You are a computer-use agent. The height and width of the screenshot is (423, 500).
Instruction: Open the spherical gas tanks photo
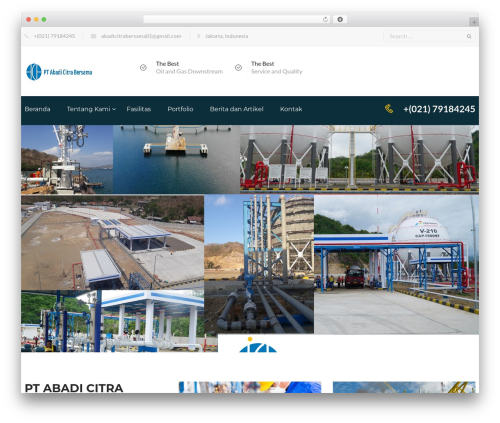tap(359, 159)
